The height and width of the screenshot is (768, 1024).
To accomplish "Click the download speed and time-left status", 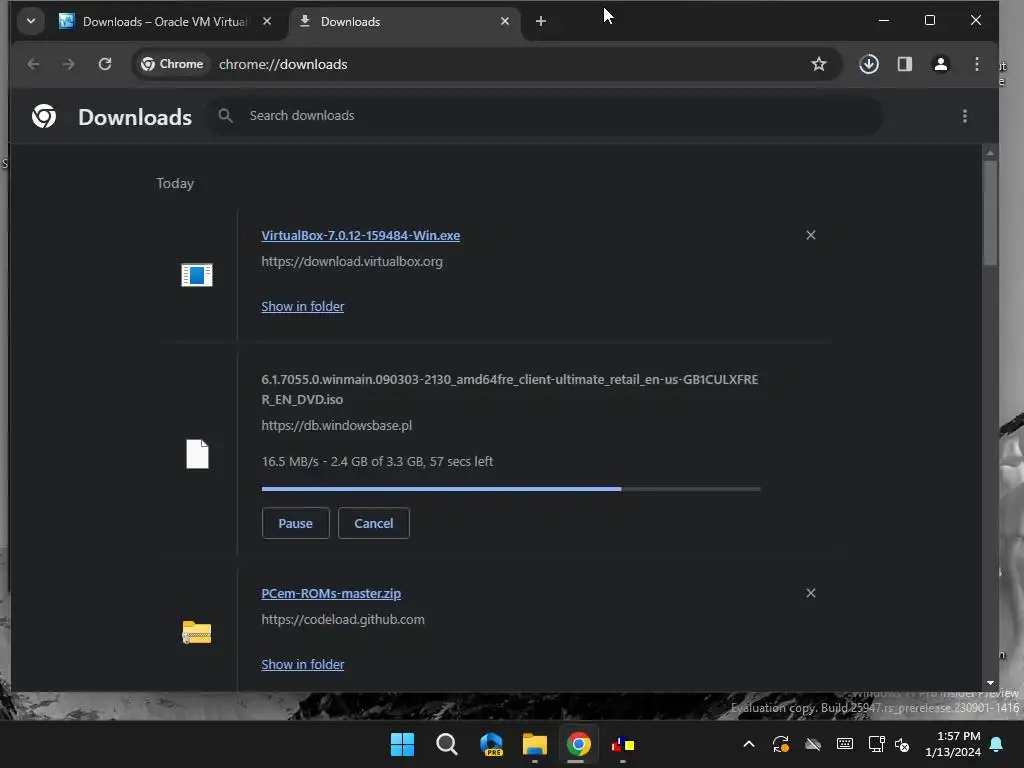I will [x=377, y=462].
